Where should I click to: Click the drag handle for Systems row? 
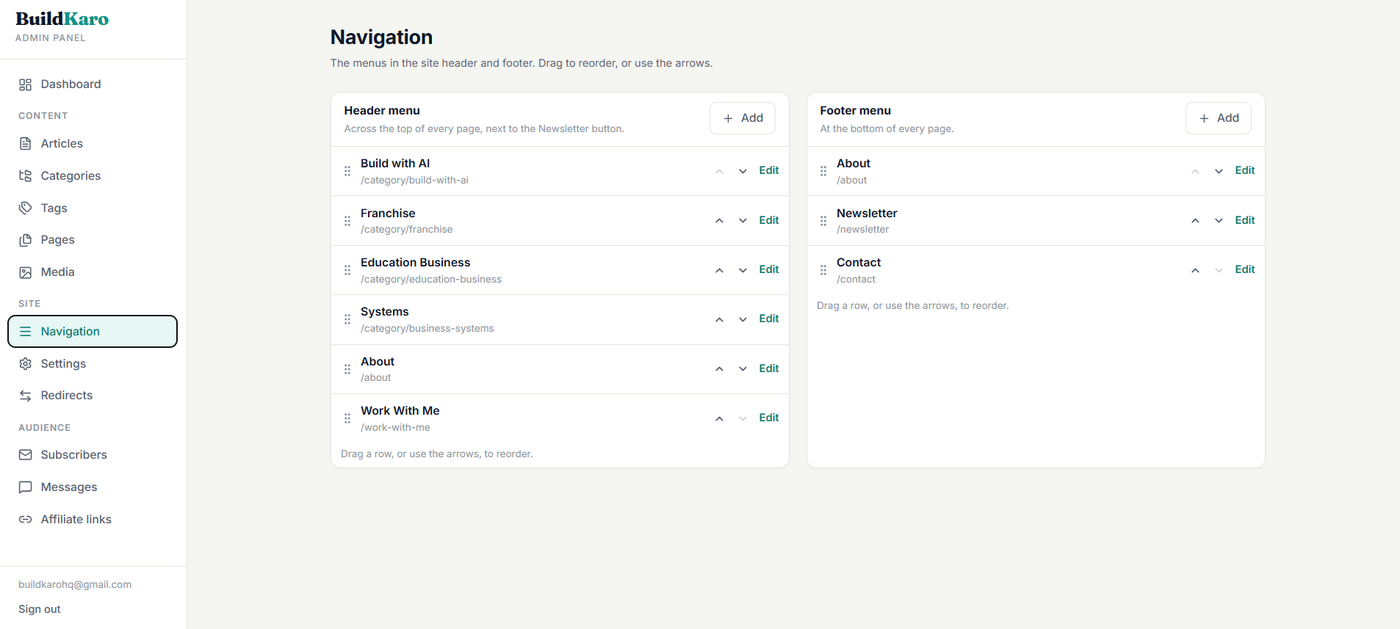click(348, 319)
